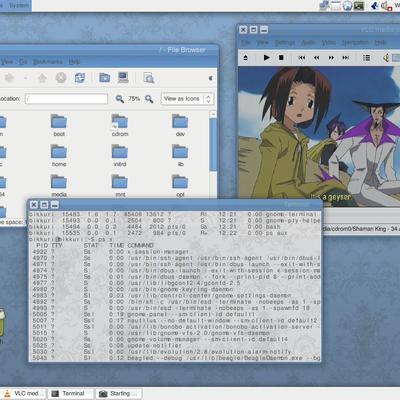This screenshot has width=400, height=400.
Task: Switch to Starting taskbar entry
Action: (119, 394)
